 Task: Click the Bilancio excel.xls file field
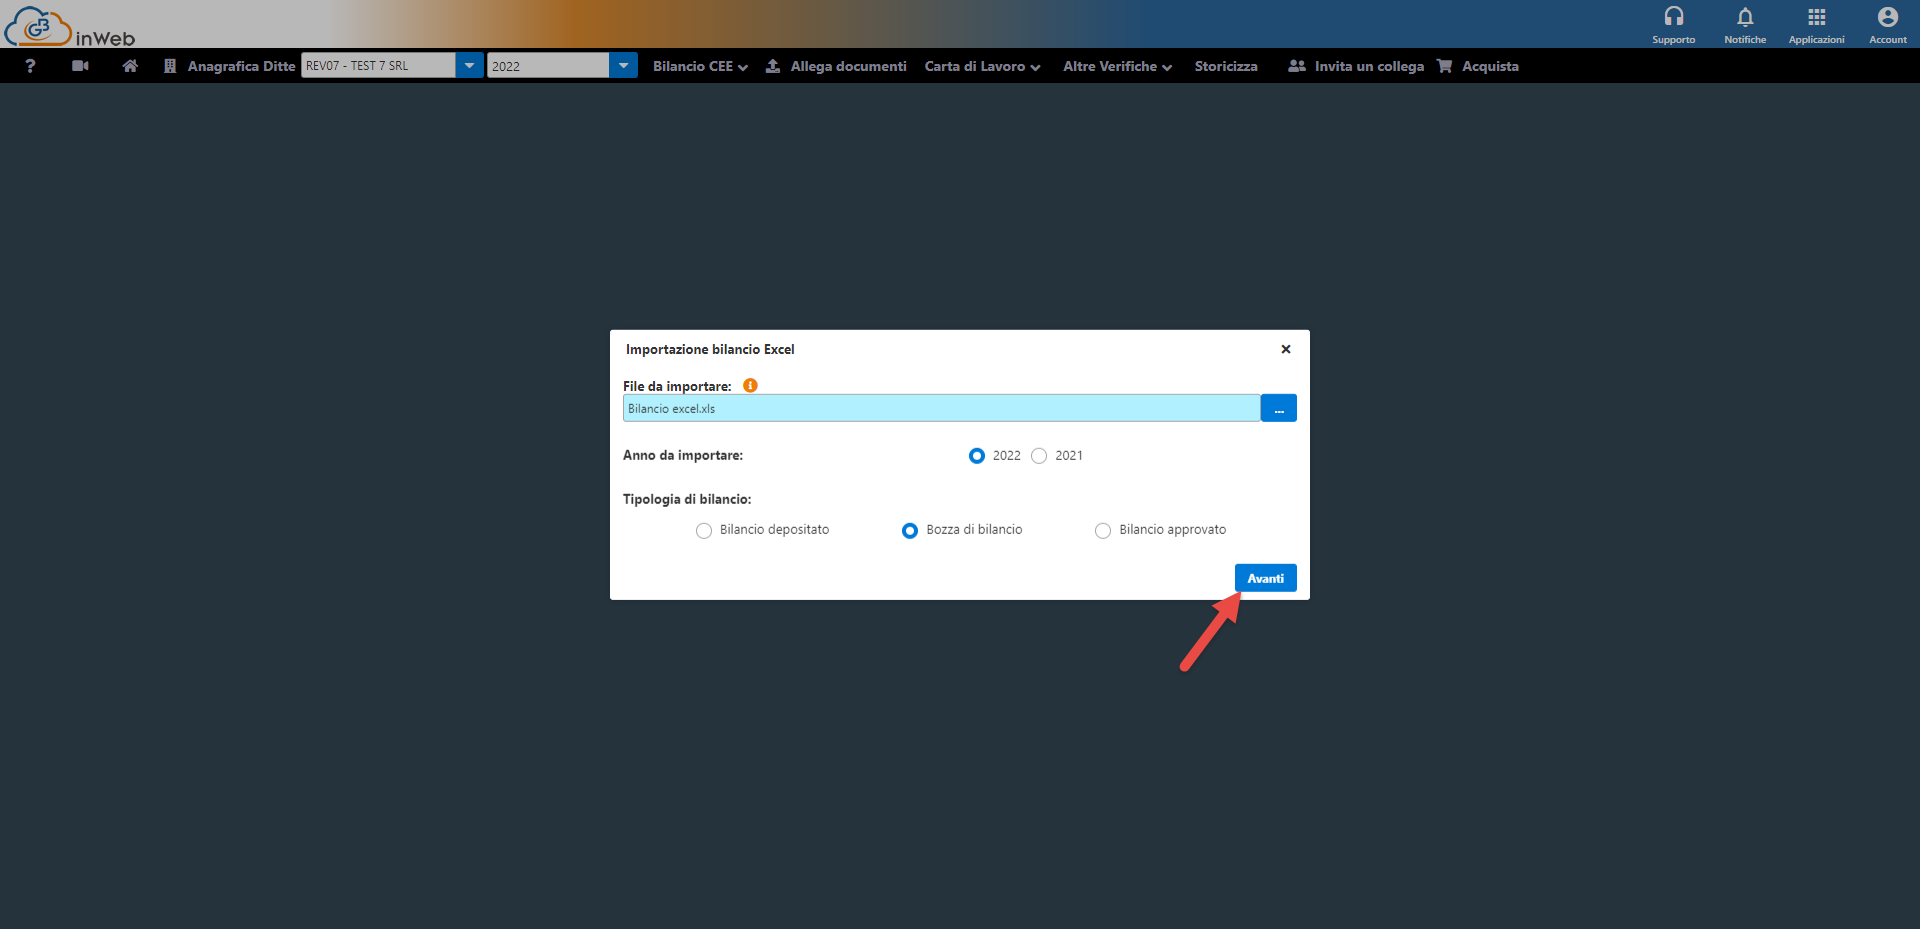tap(941, 408)
